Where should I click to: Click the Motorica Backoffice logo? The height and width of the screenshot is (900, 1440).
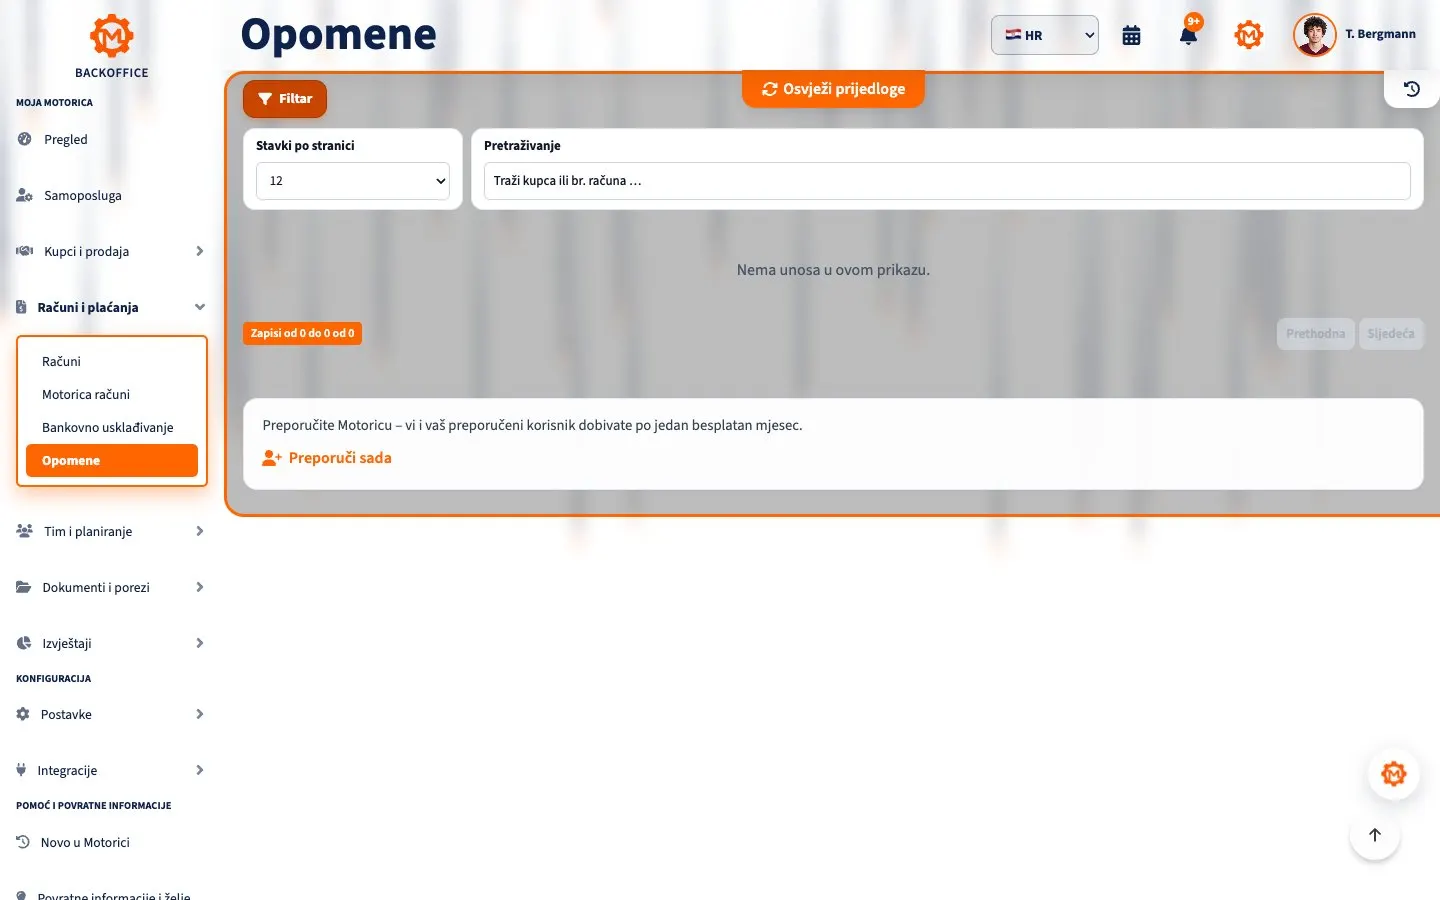click(x=111, y=46)
